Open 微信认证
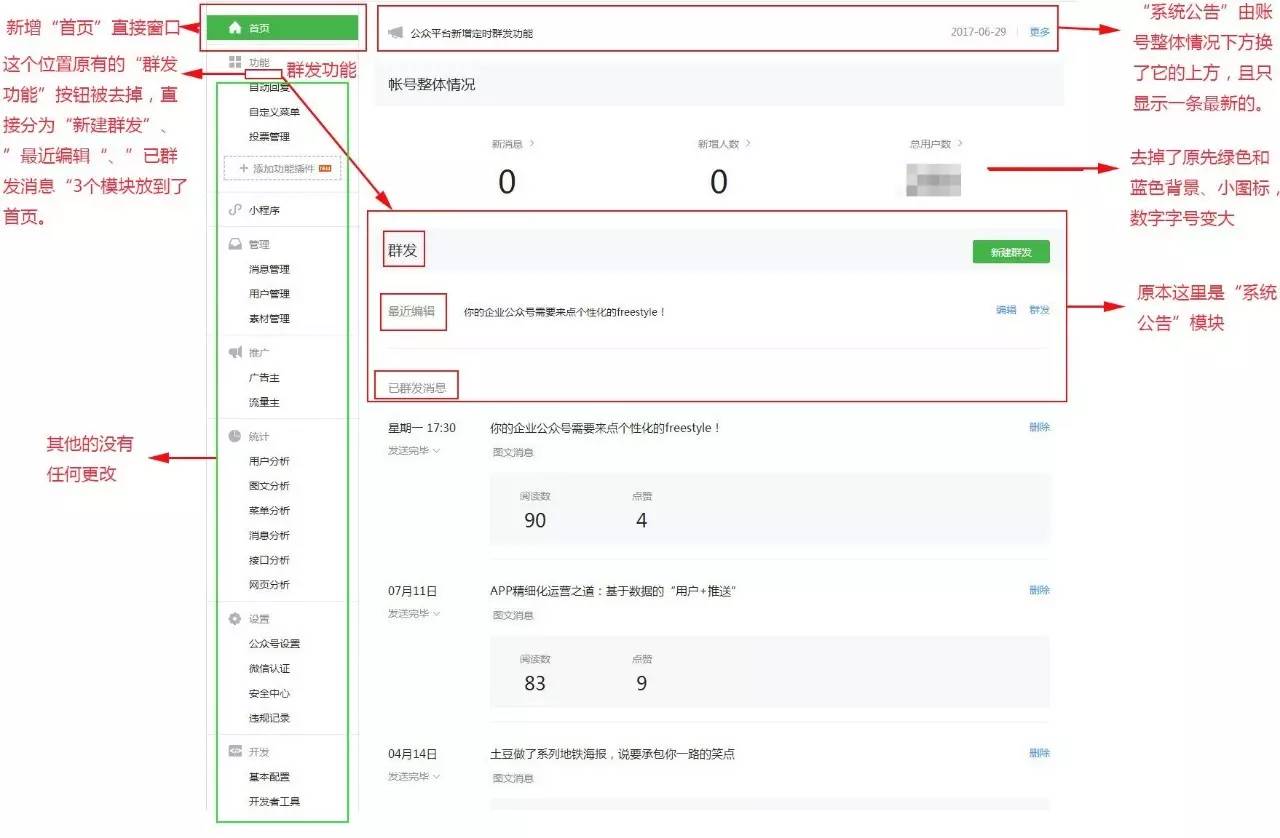 (269, 669)
